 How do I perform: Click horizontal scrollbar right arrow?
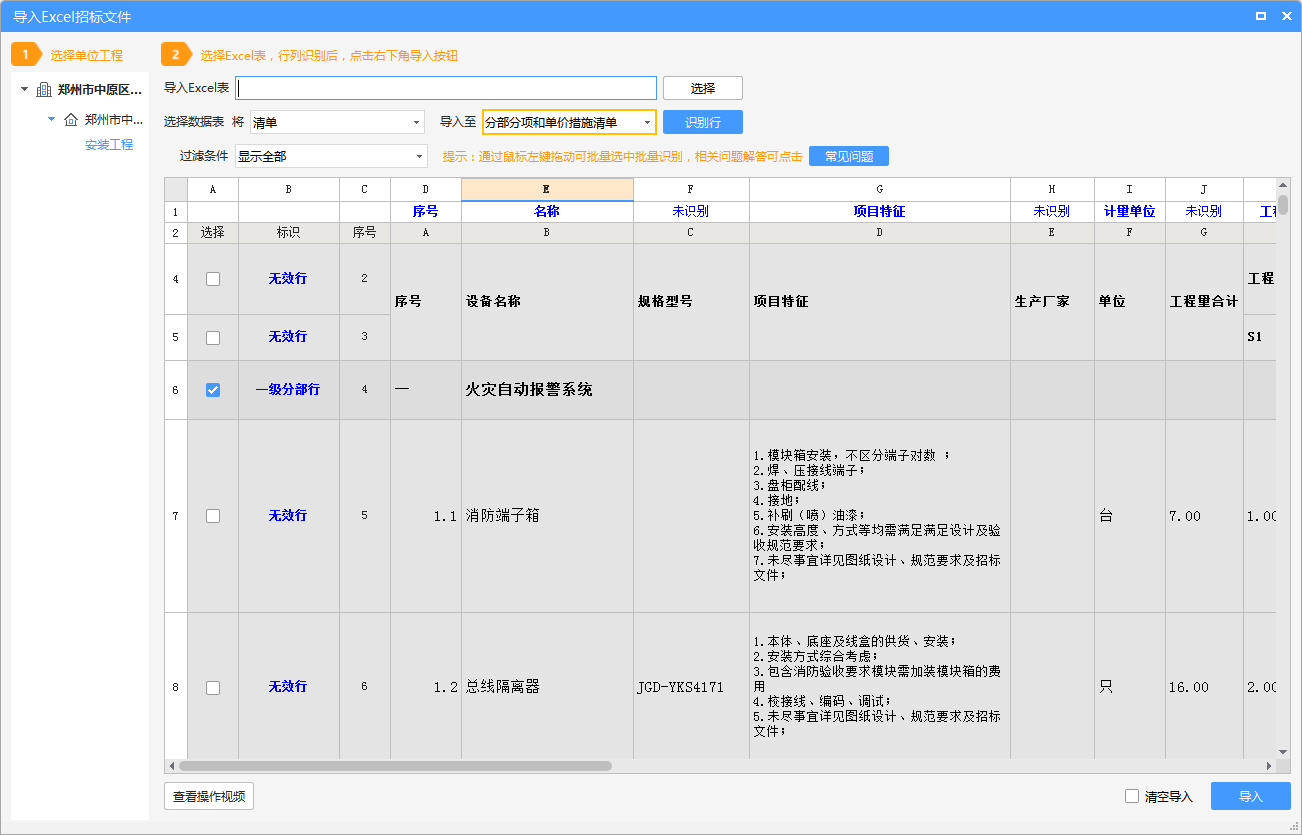tap(1269, 766)
